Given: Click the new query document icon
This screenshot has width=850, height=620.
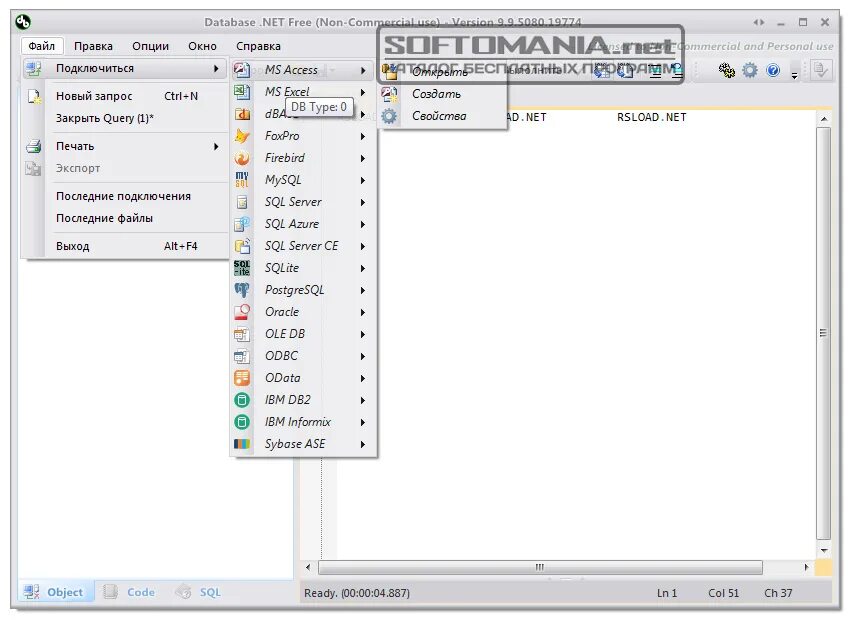Looking at the screenshot, I should pos(34,96).
